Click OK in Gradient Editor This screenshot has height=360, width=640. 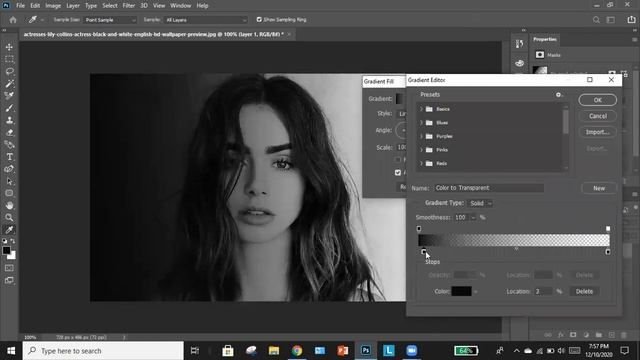[x=598, y=100]
